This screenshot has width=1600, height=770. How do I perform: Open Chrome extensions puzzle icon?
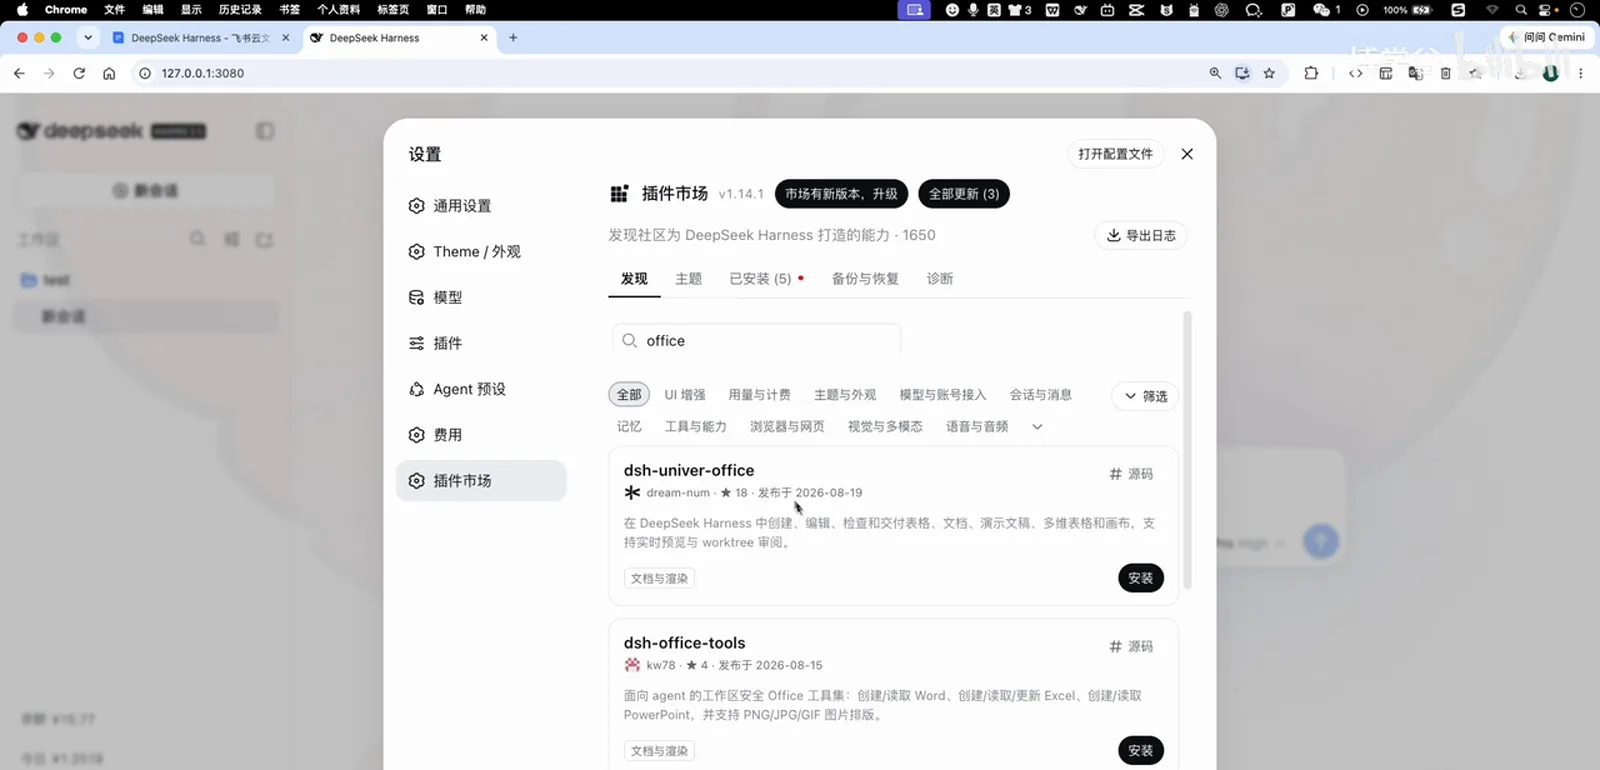tap(1311, 73)
